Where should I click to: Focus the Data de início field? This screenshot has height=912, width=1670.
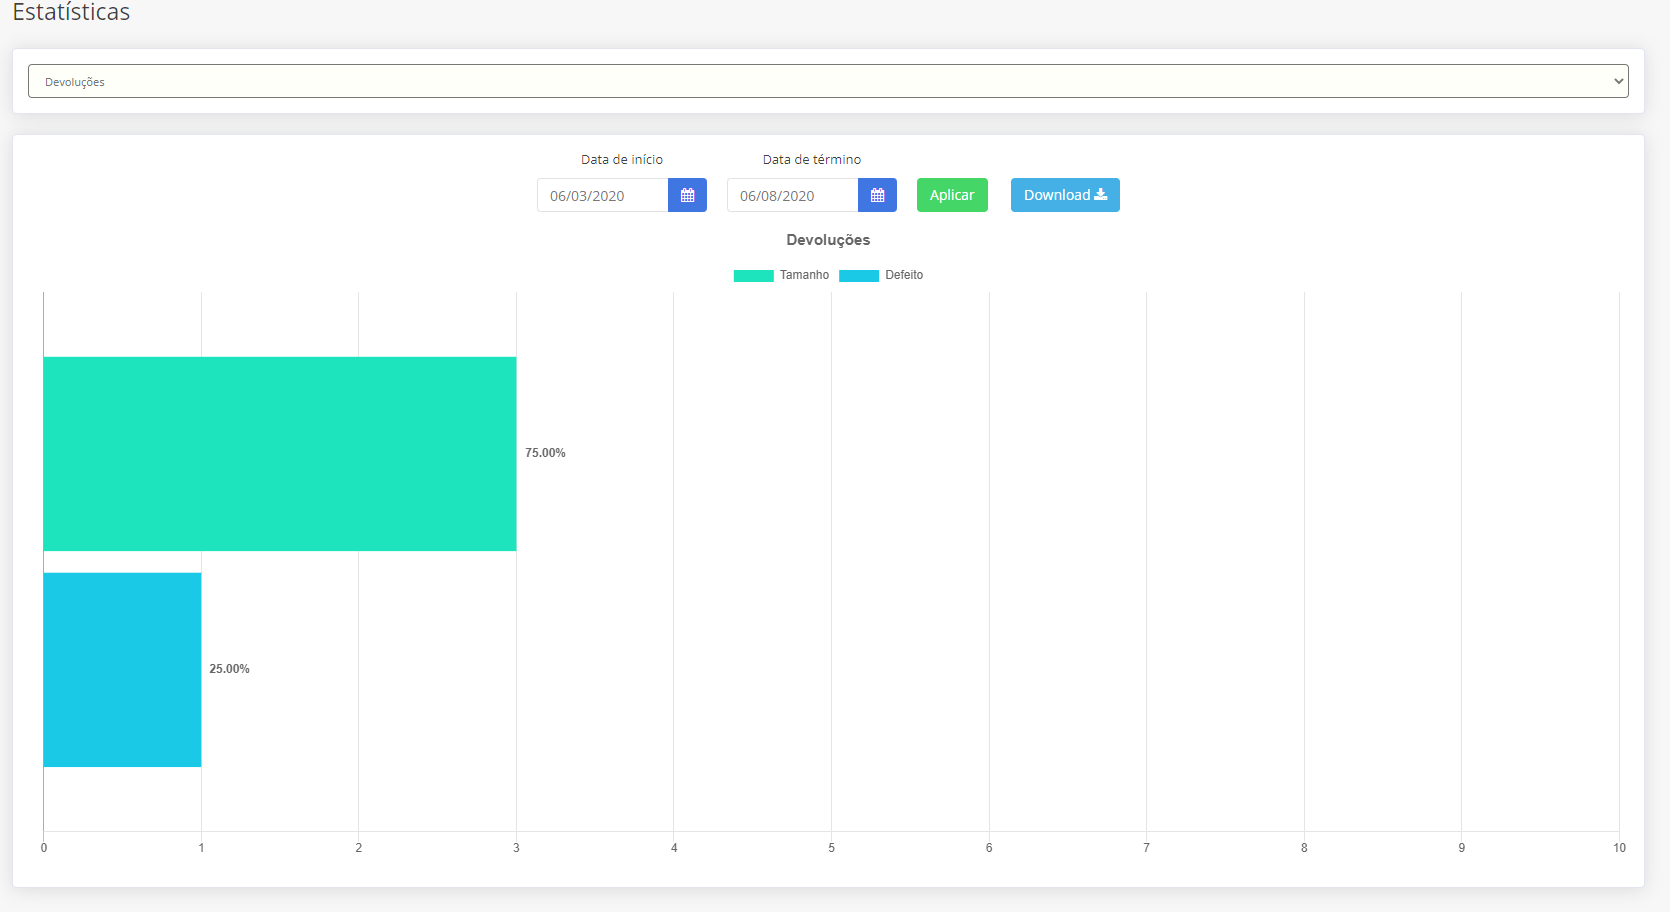pyautogui.click(x=602, y=195)
